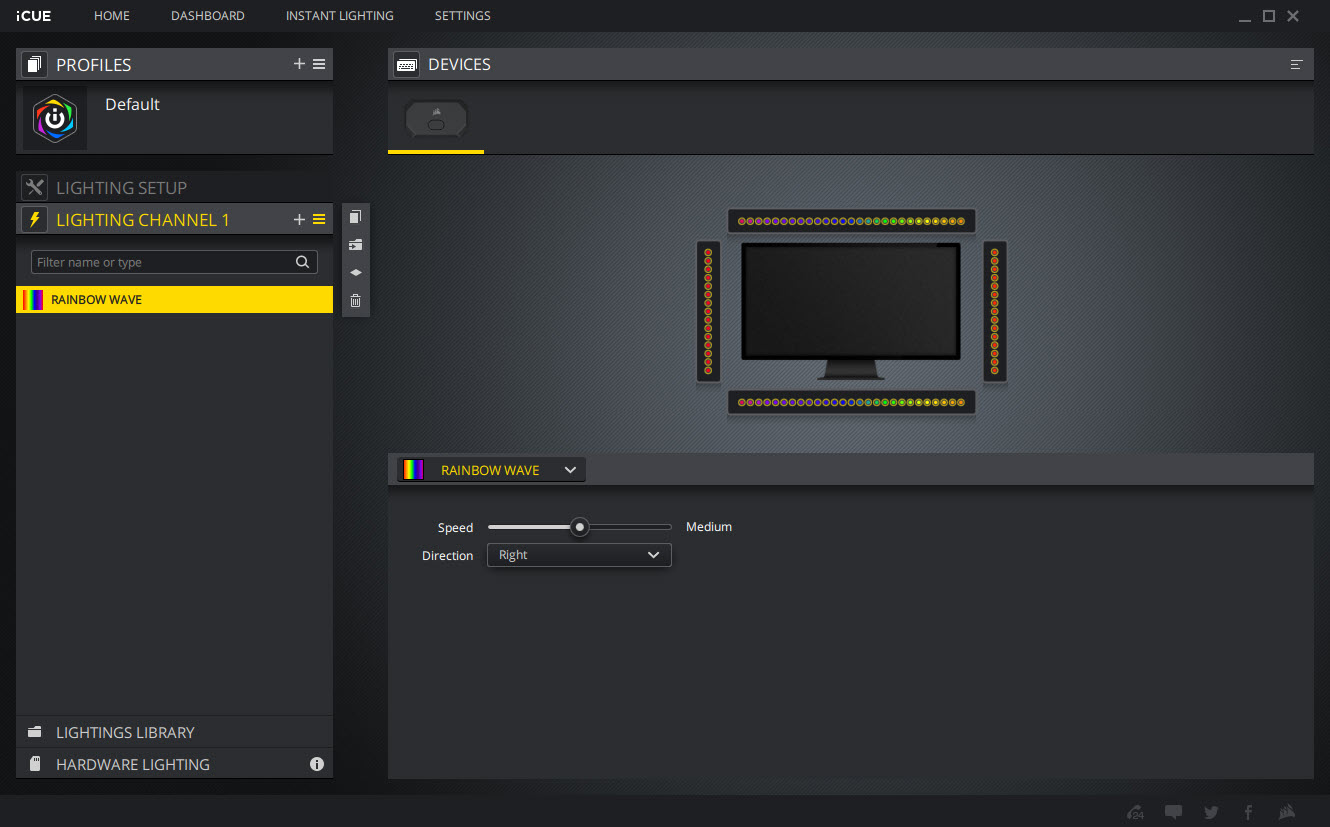Open the Facebook link icon
The height and width of the screenshot is (827, 1330).
click(x=1248, y=812)
